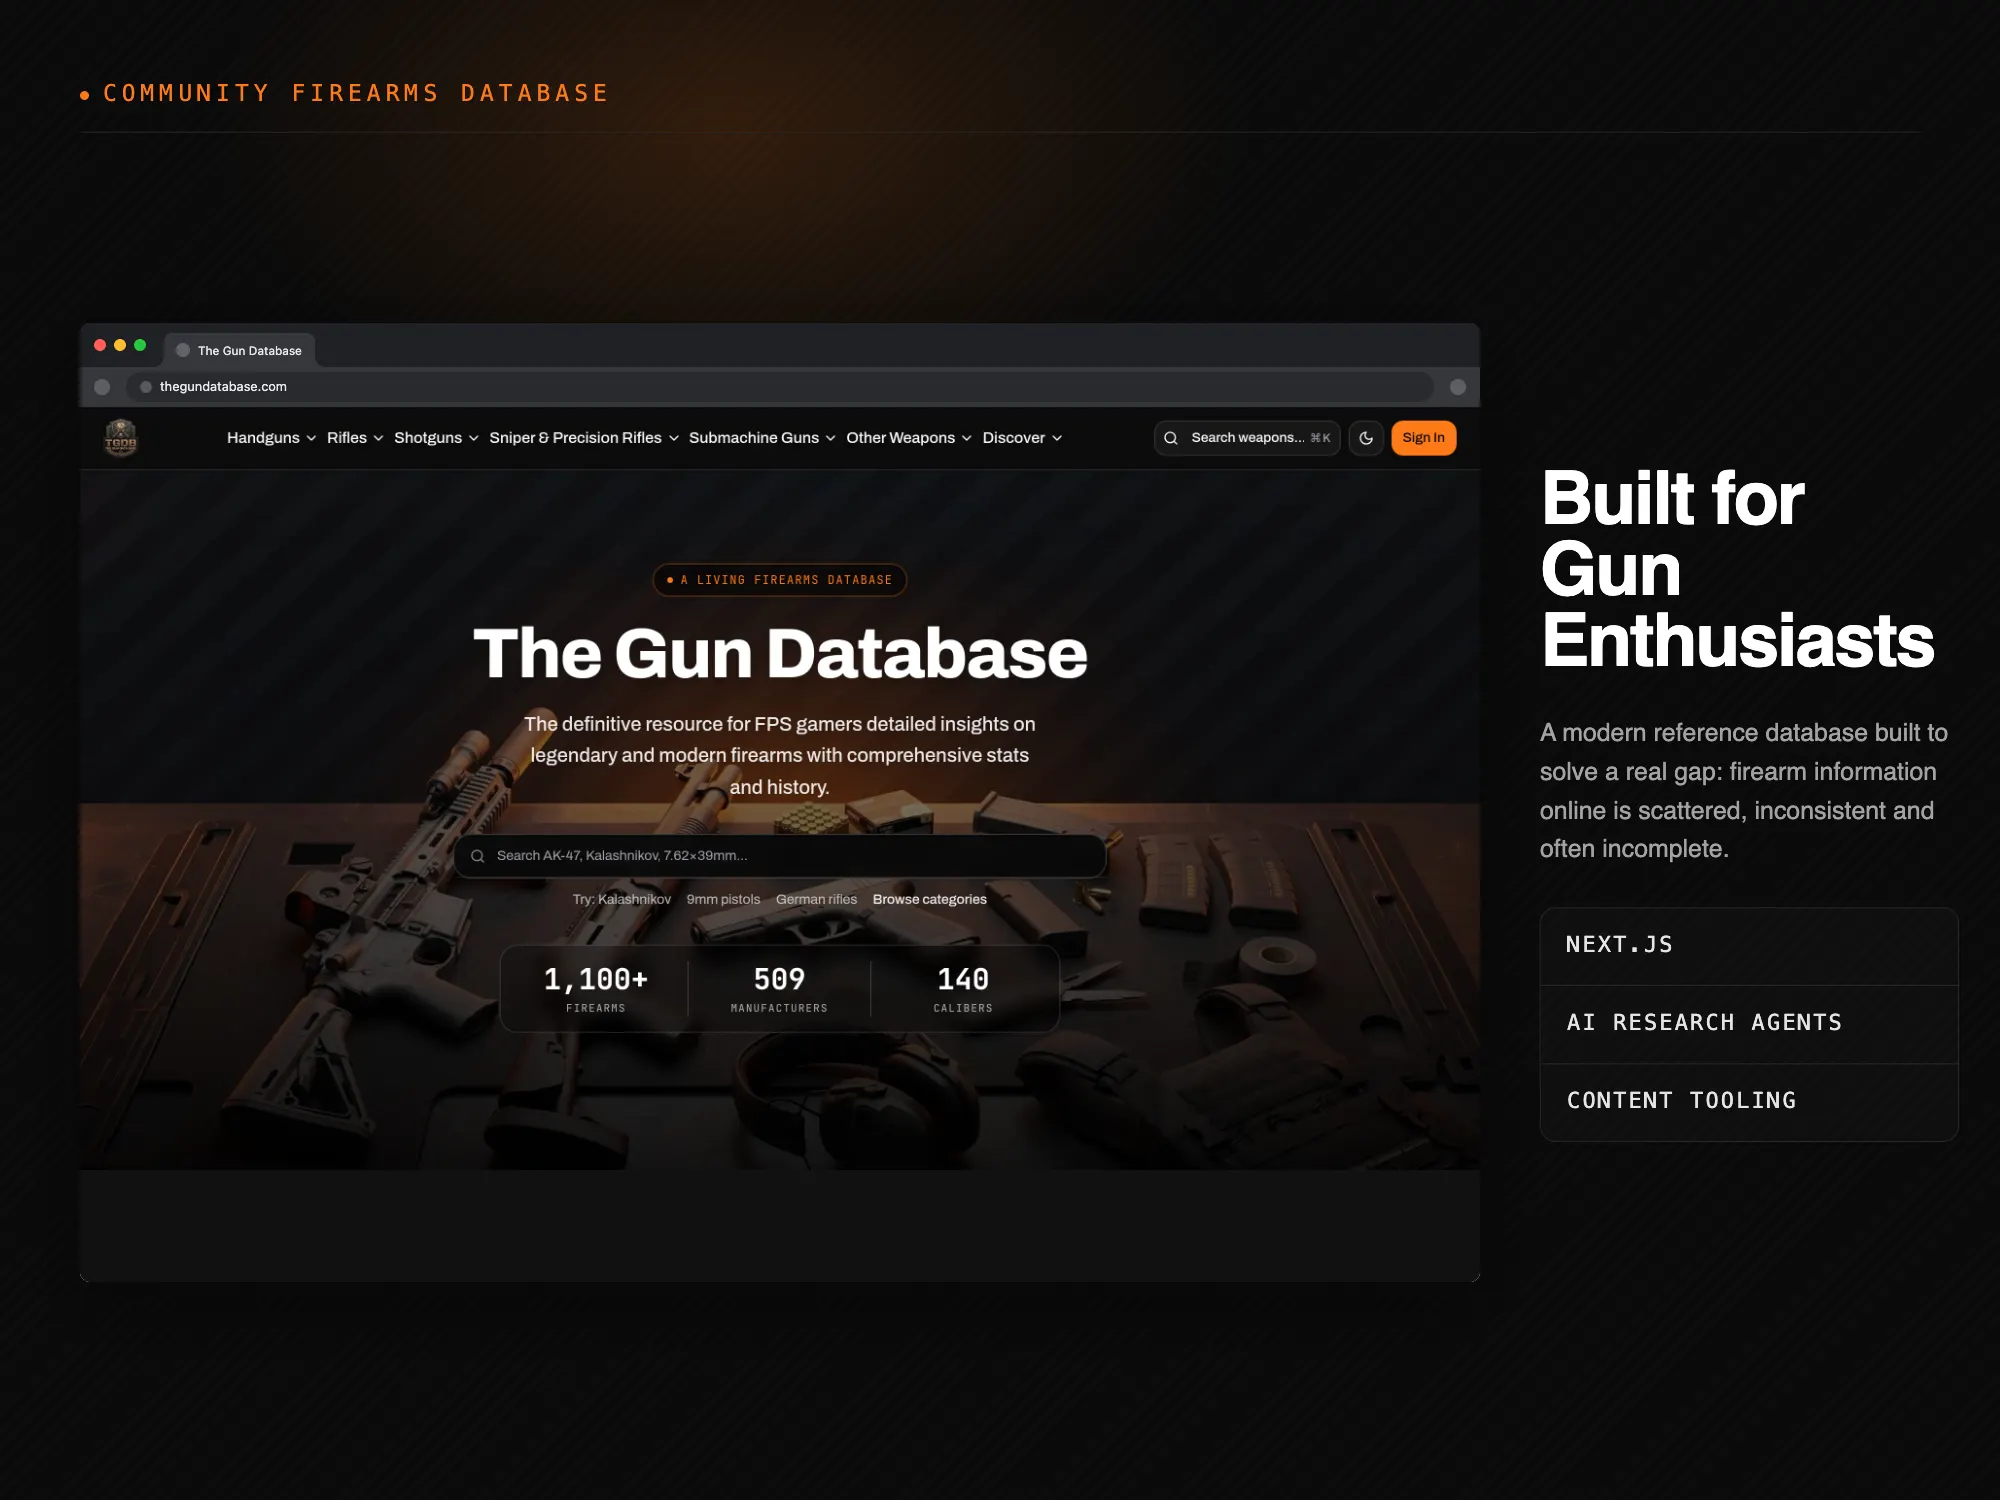Click the favicon on The Gun Database tab
This screenshot has height=1500, width=2000.
pyautogui.click(x=183, y=350)
